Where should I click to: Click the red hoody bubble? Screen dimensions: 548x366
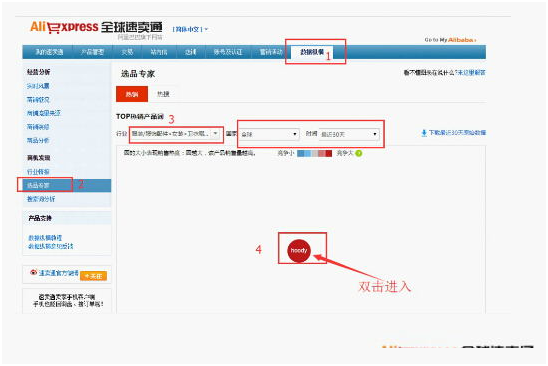click(x=299, y=250)
